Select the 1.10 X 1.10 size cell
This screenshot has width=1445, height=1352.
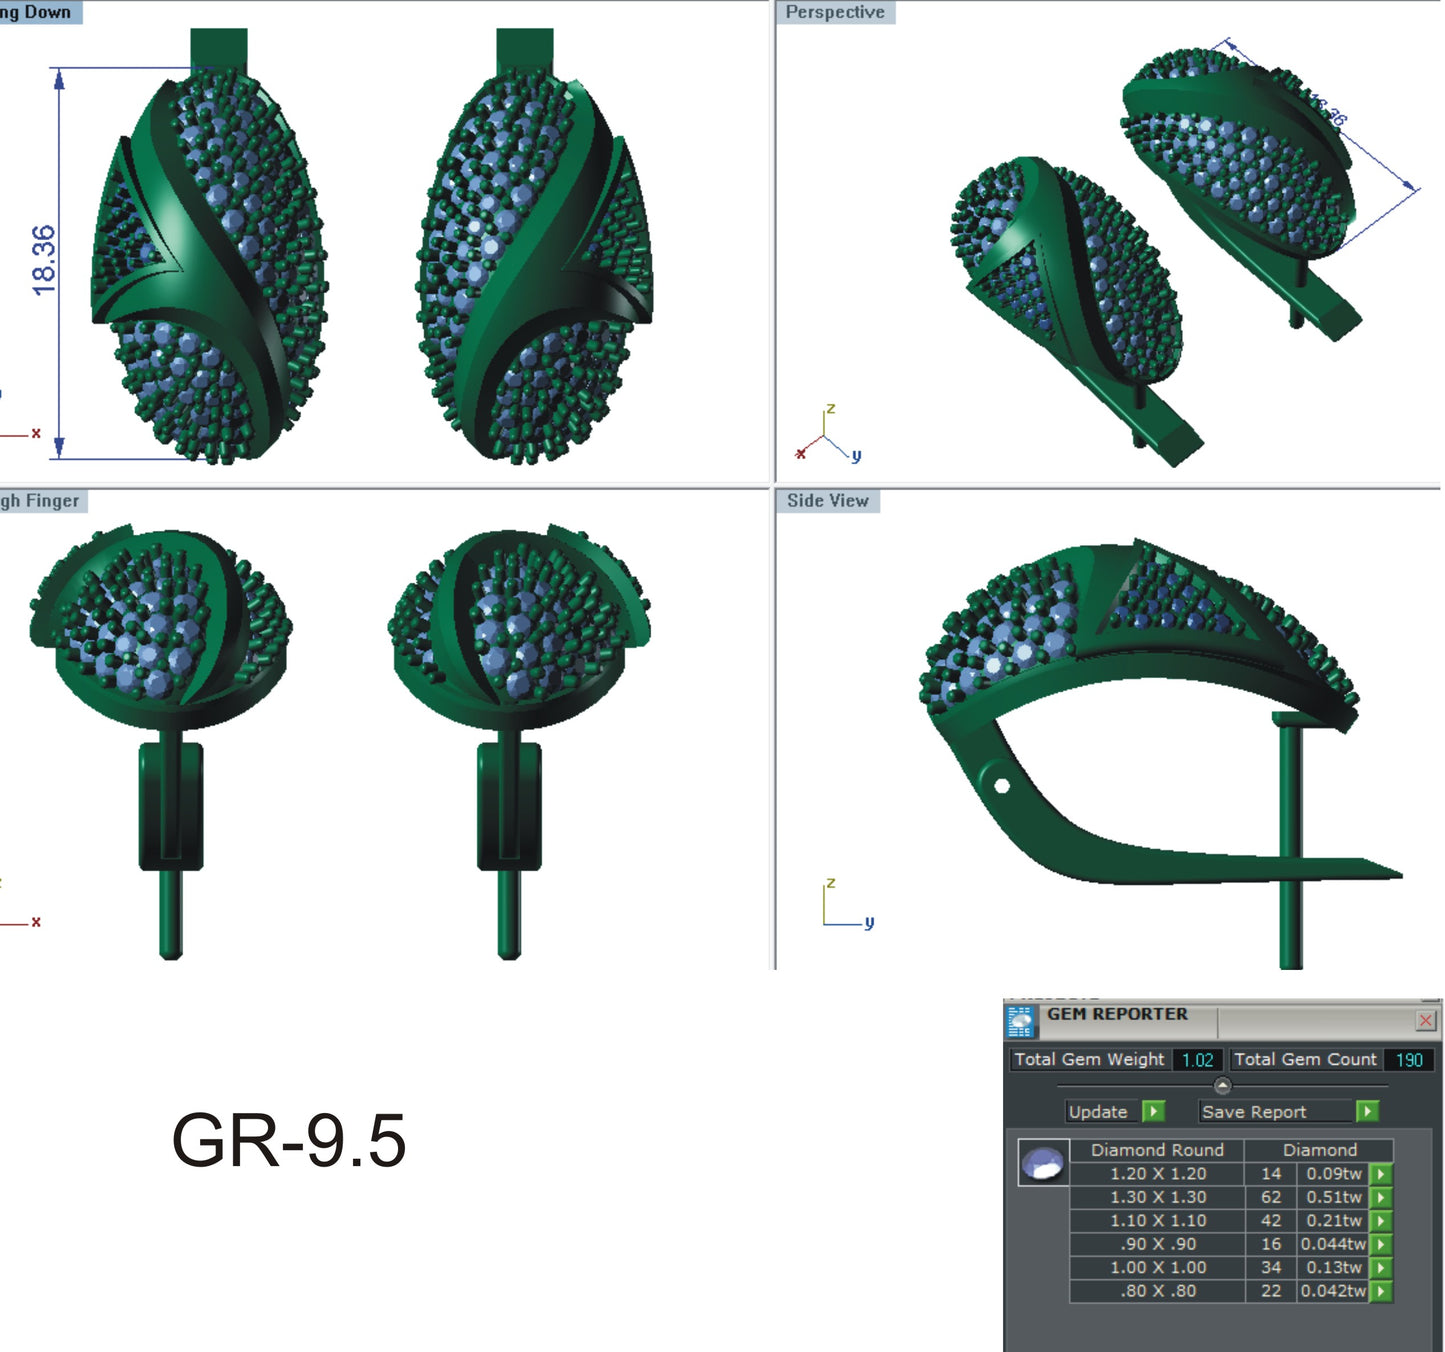[x=1158, y=1221]
